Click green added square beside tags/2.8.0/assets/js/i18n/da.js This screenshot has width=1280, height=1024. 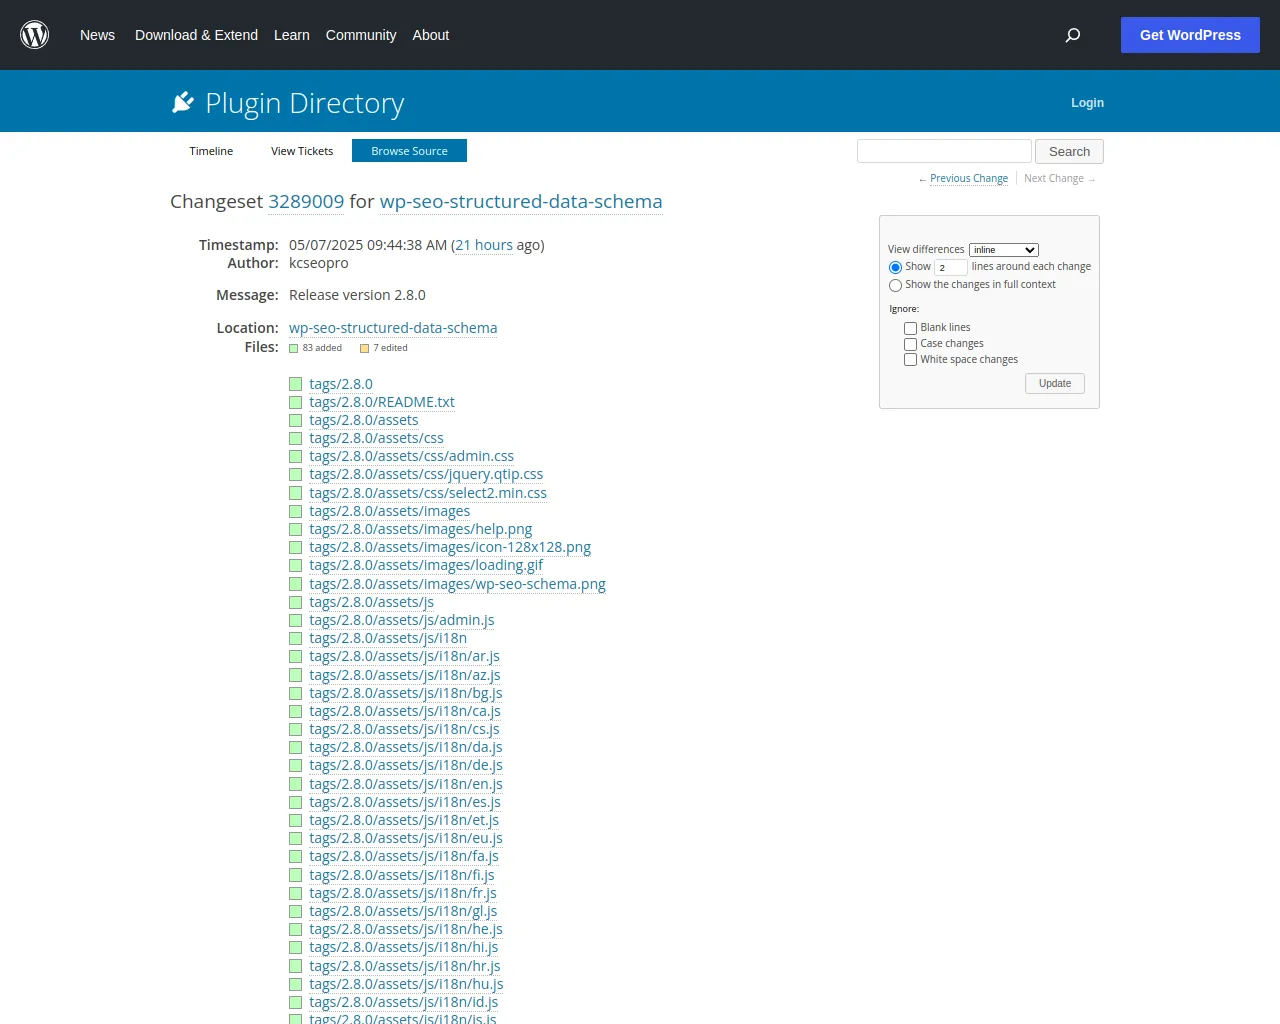[296, 747]
